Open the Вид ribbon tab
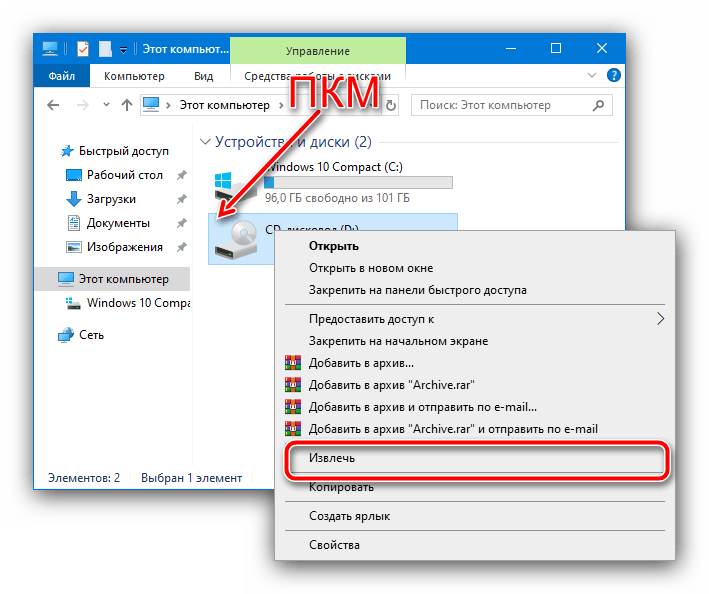Viewport: 709px width, 594px height. (203, 76)
